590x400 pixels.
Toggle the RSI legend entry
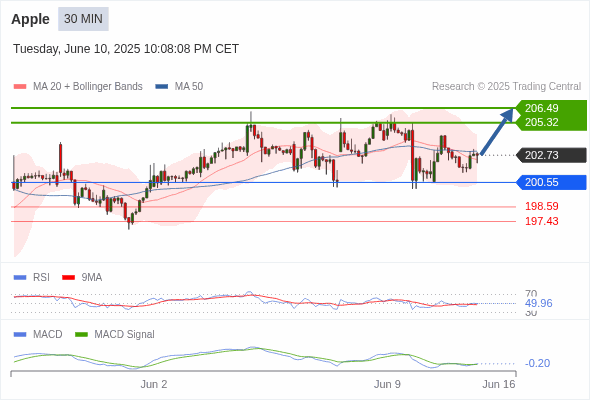pos(31,277)
